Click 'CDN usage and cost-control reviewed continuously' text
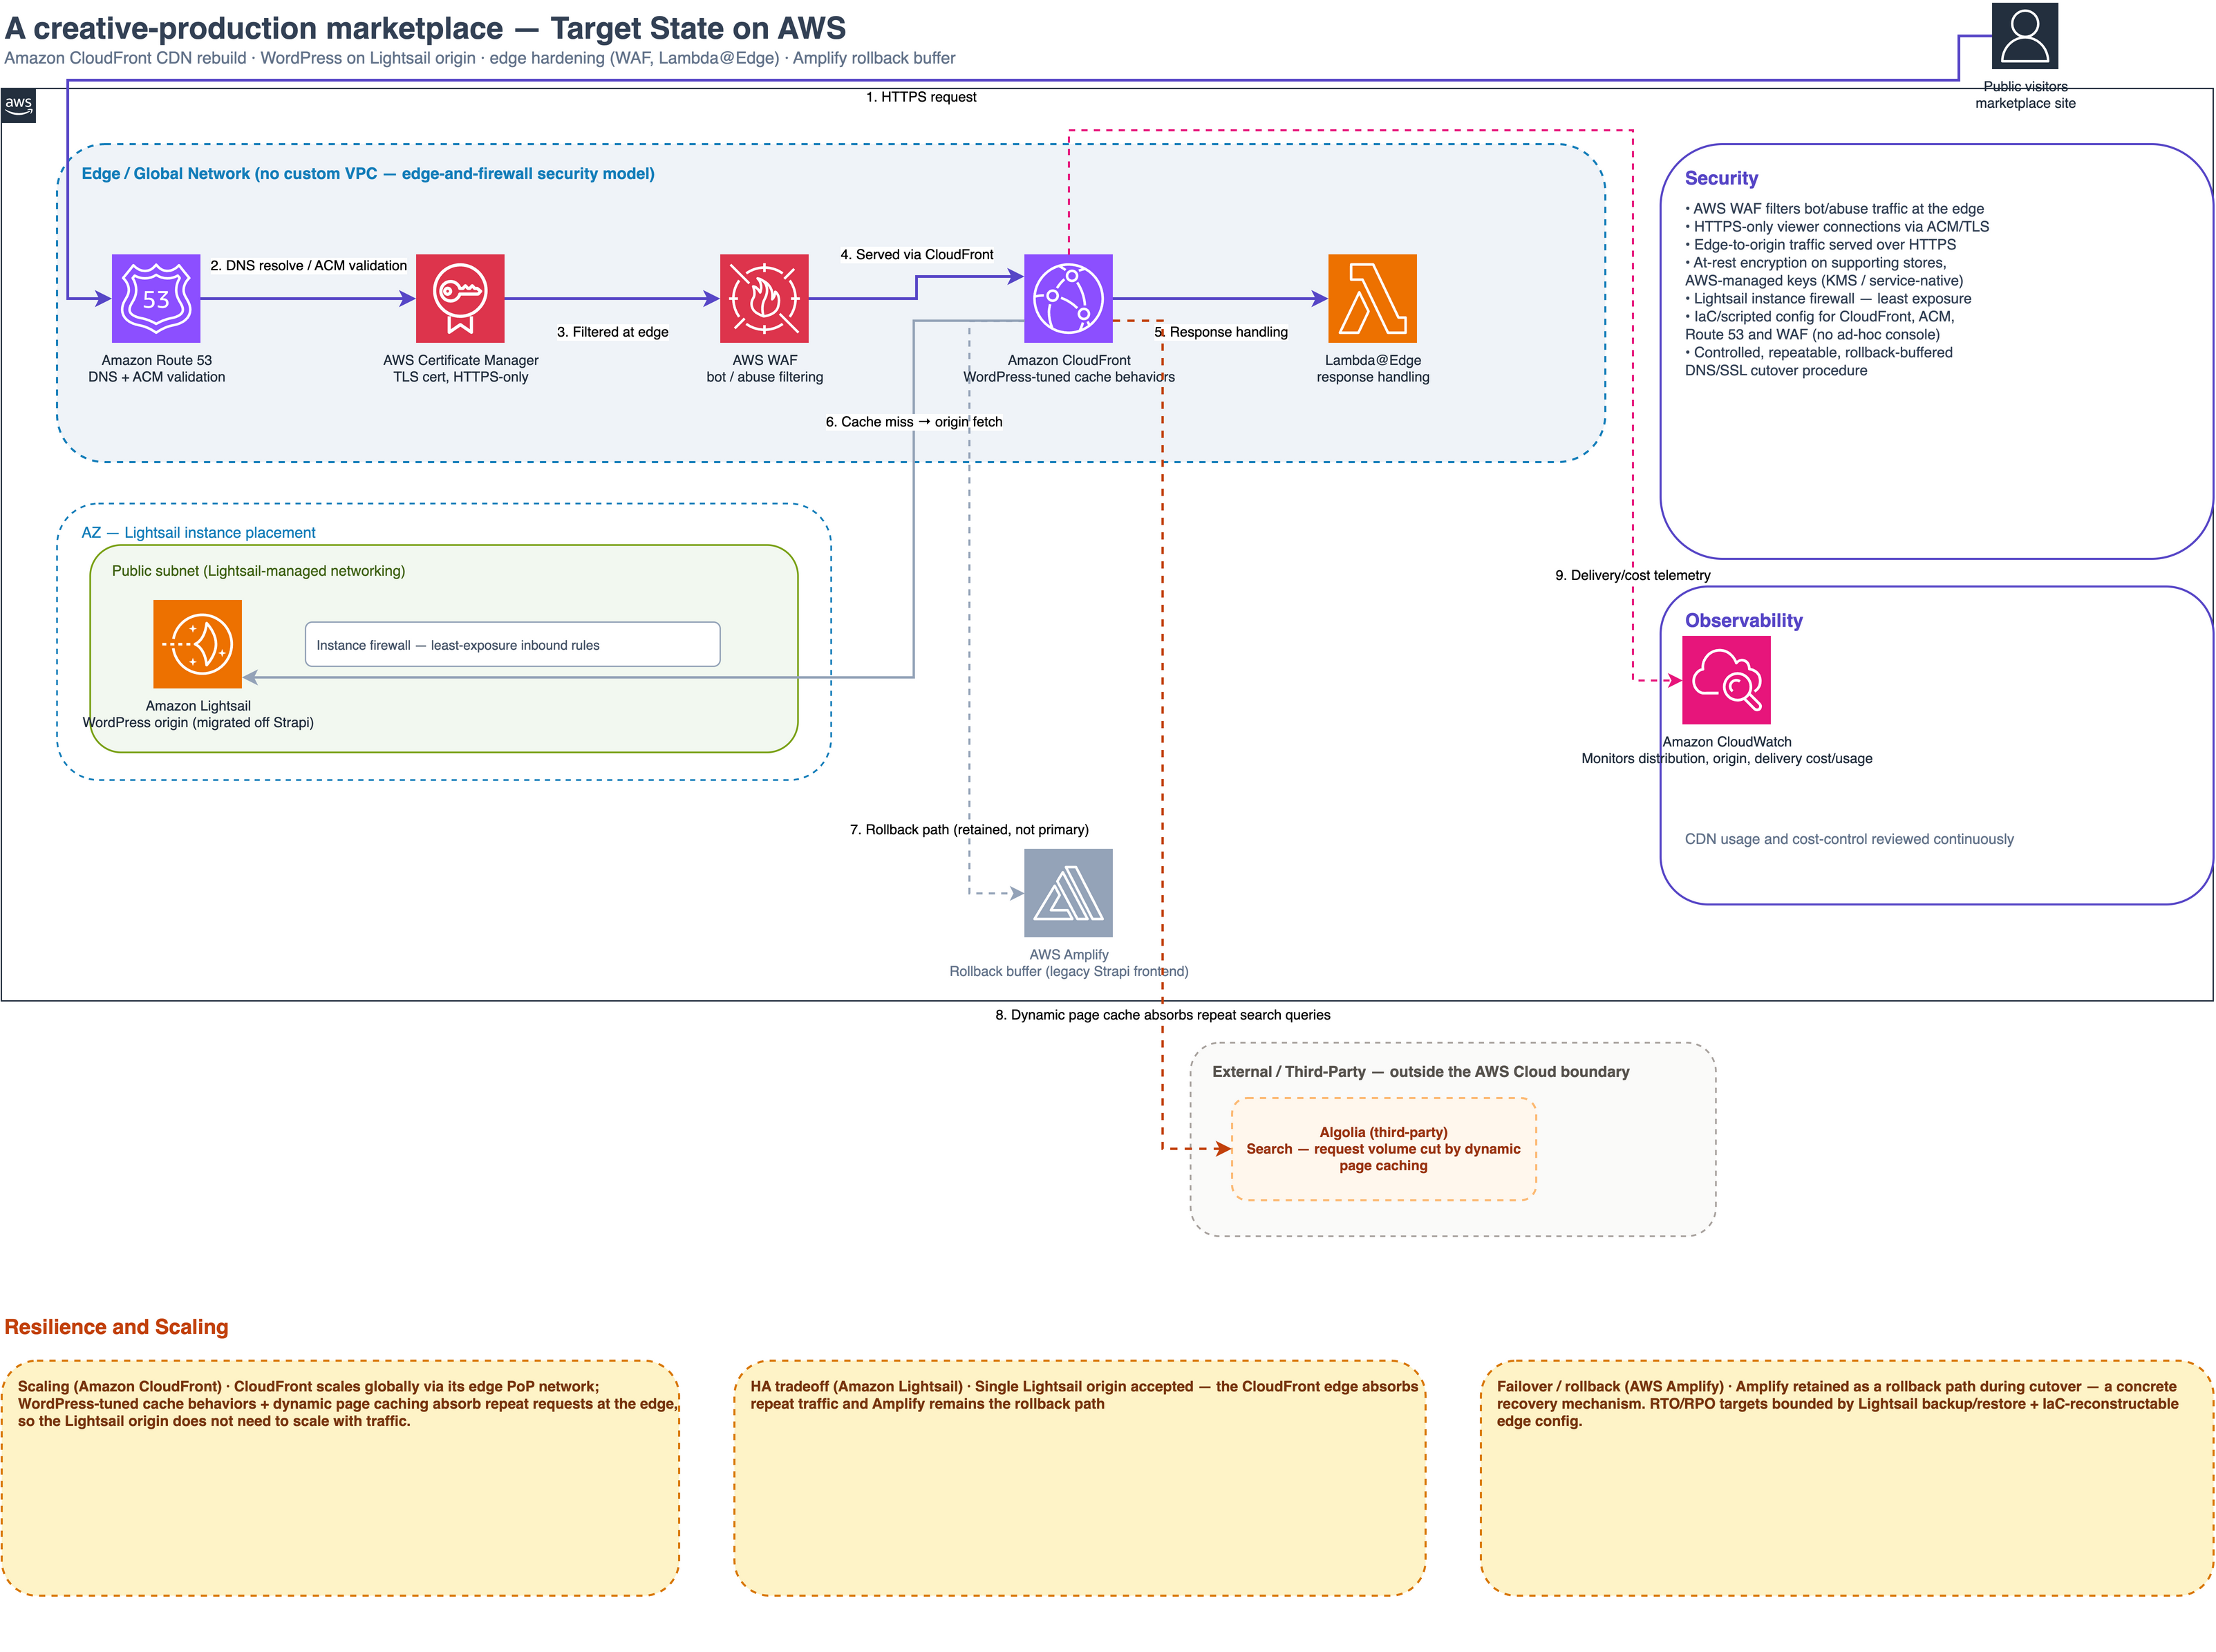Screen dimensions: 2216x1652 [x=1849, y=839]
